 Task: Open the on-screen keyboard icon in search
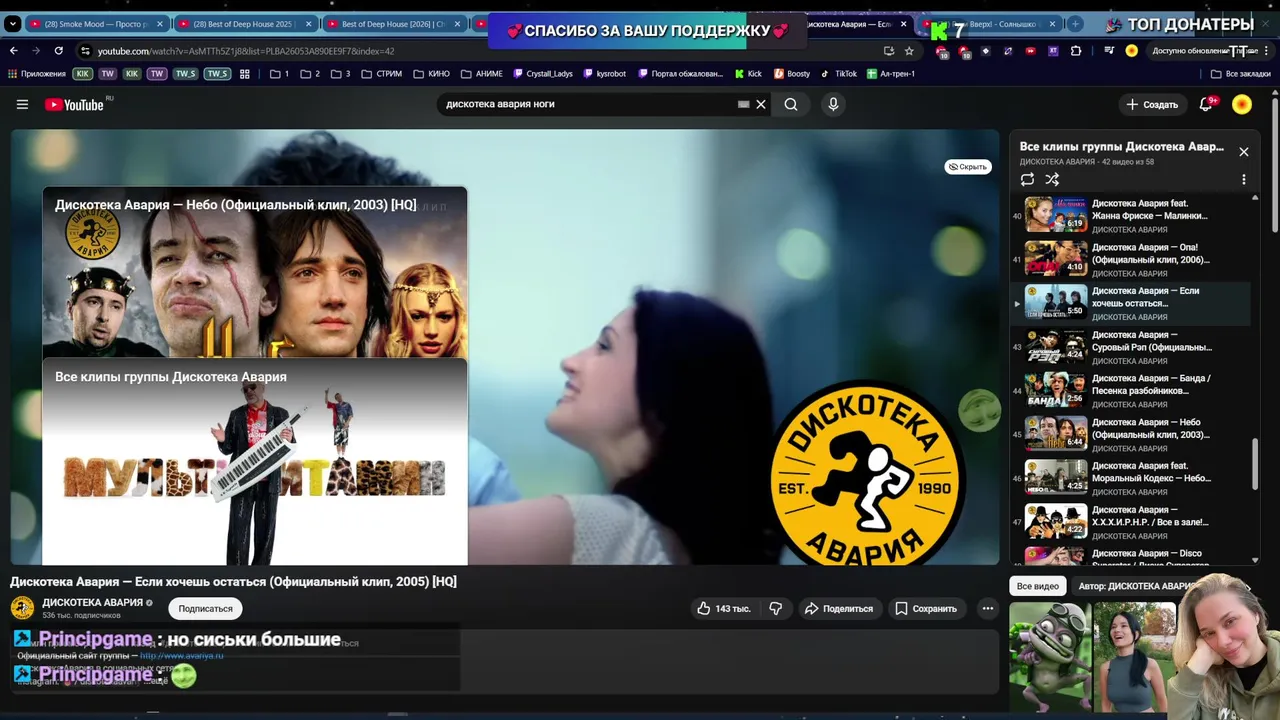click(x=743, y=104)
